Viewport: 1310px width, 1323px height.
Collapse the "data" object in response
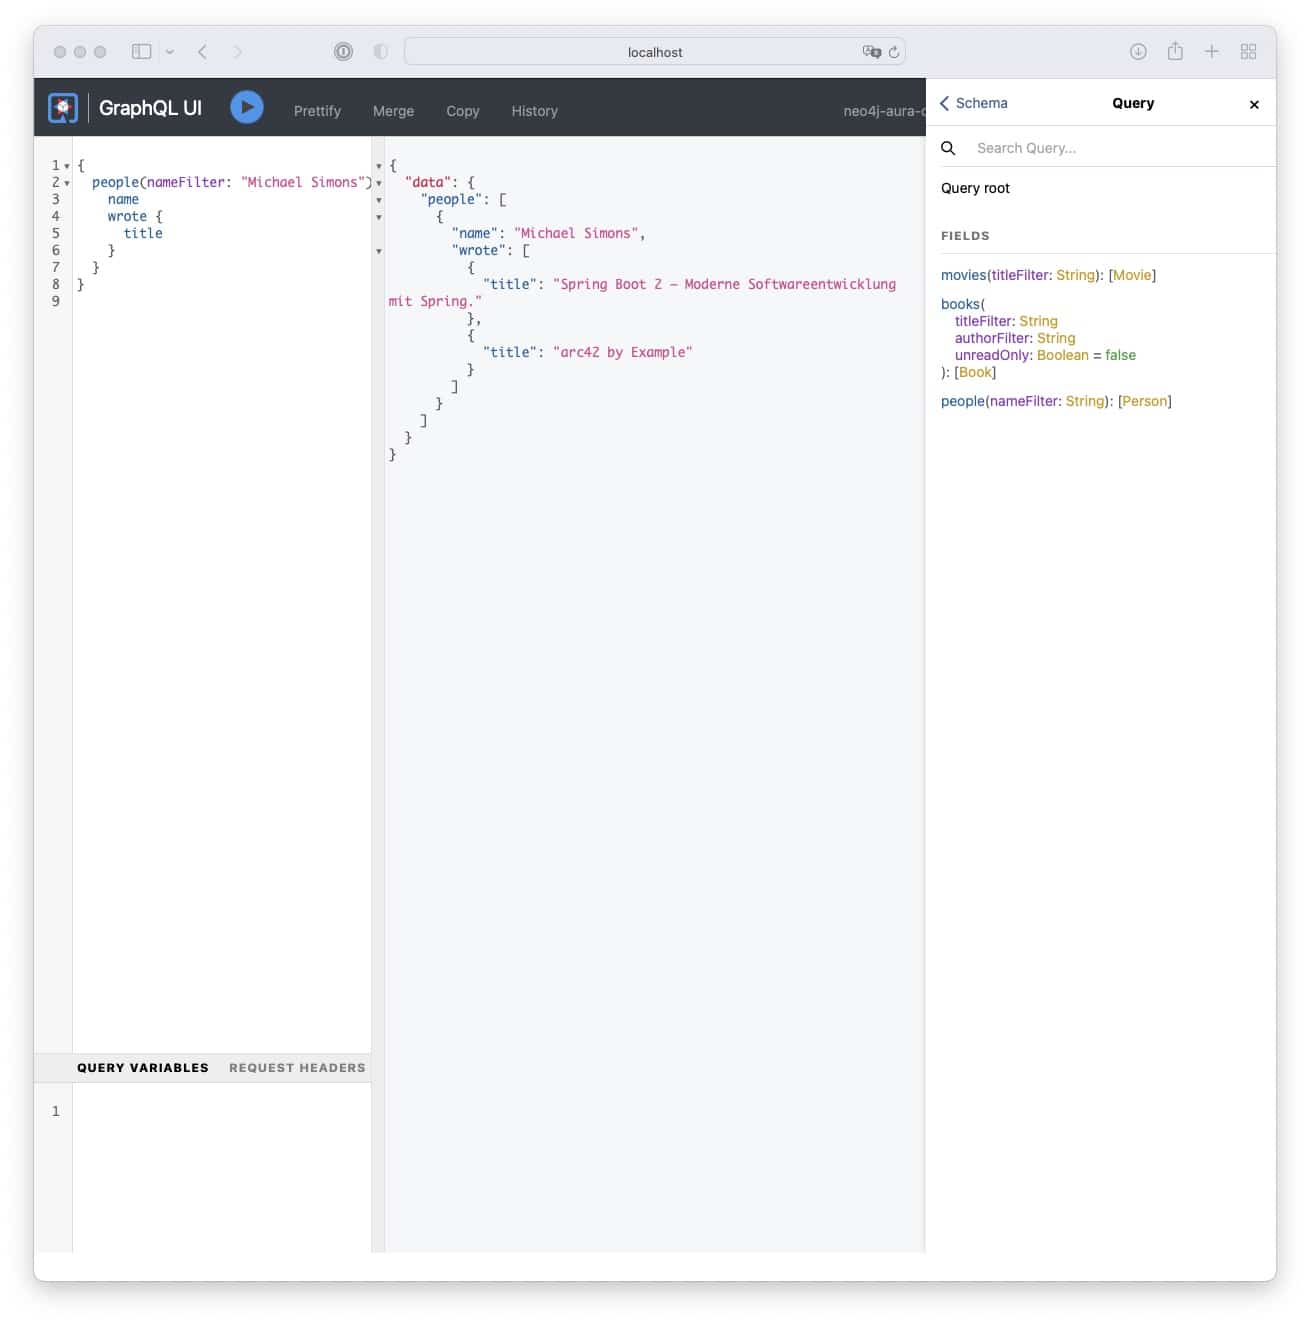(x=379, y=183)
